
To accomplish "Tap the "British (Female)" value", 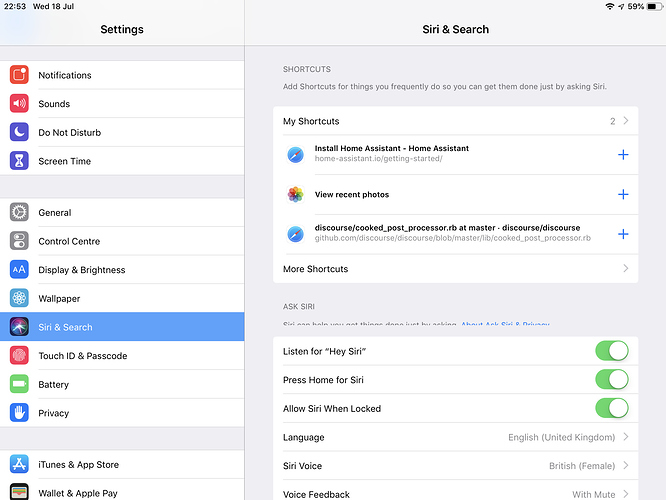I will 582,466.
